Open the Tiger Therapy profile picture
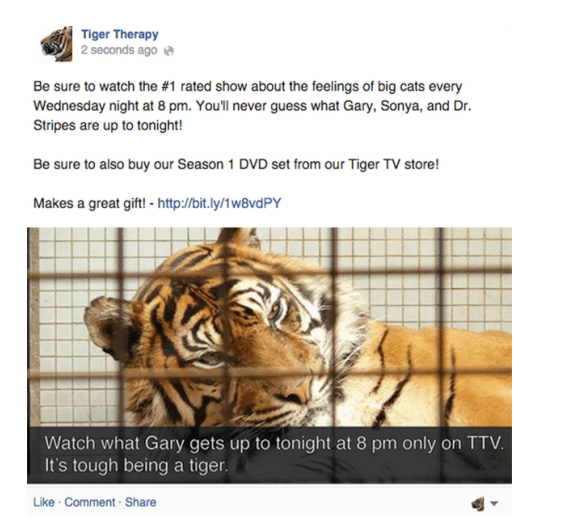 [x=56, y=43]
